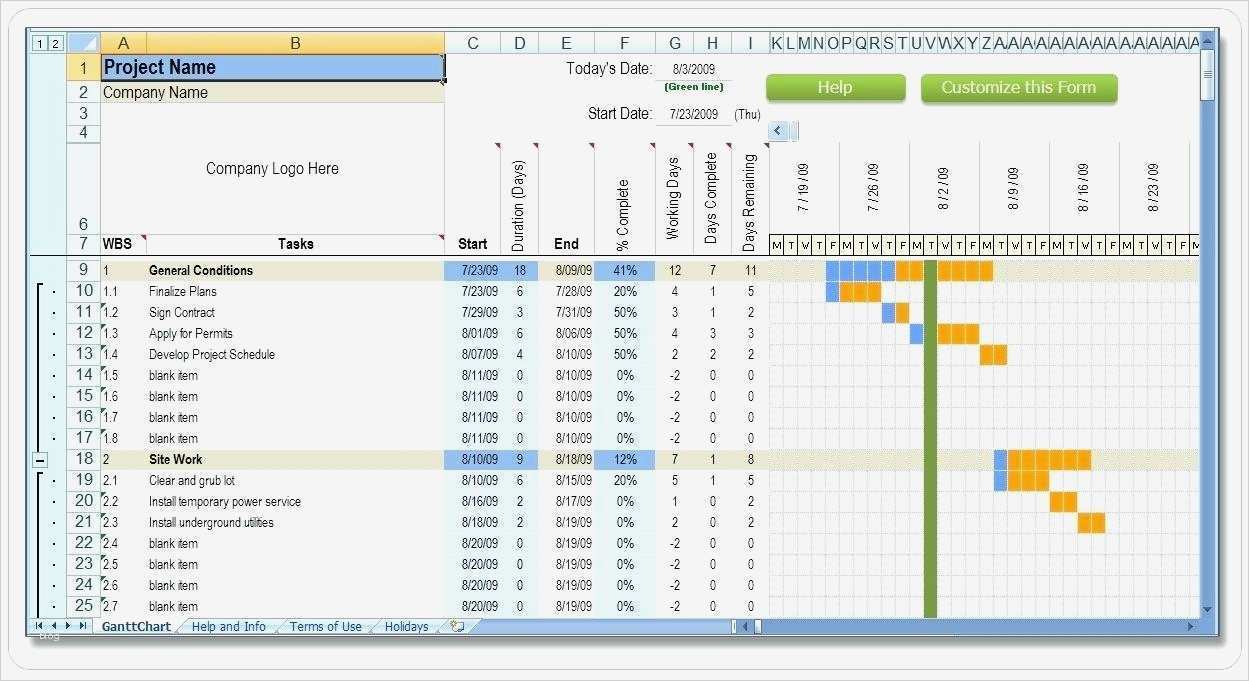Click the 41% complete cell

coord(625,270)
